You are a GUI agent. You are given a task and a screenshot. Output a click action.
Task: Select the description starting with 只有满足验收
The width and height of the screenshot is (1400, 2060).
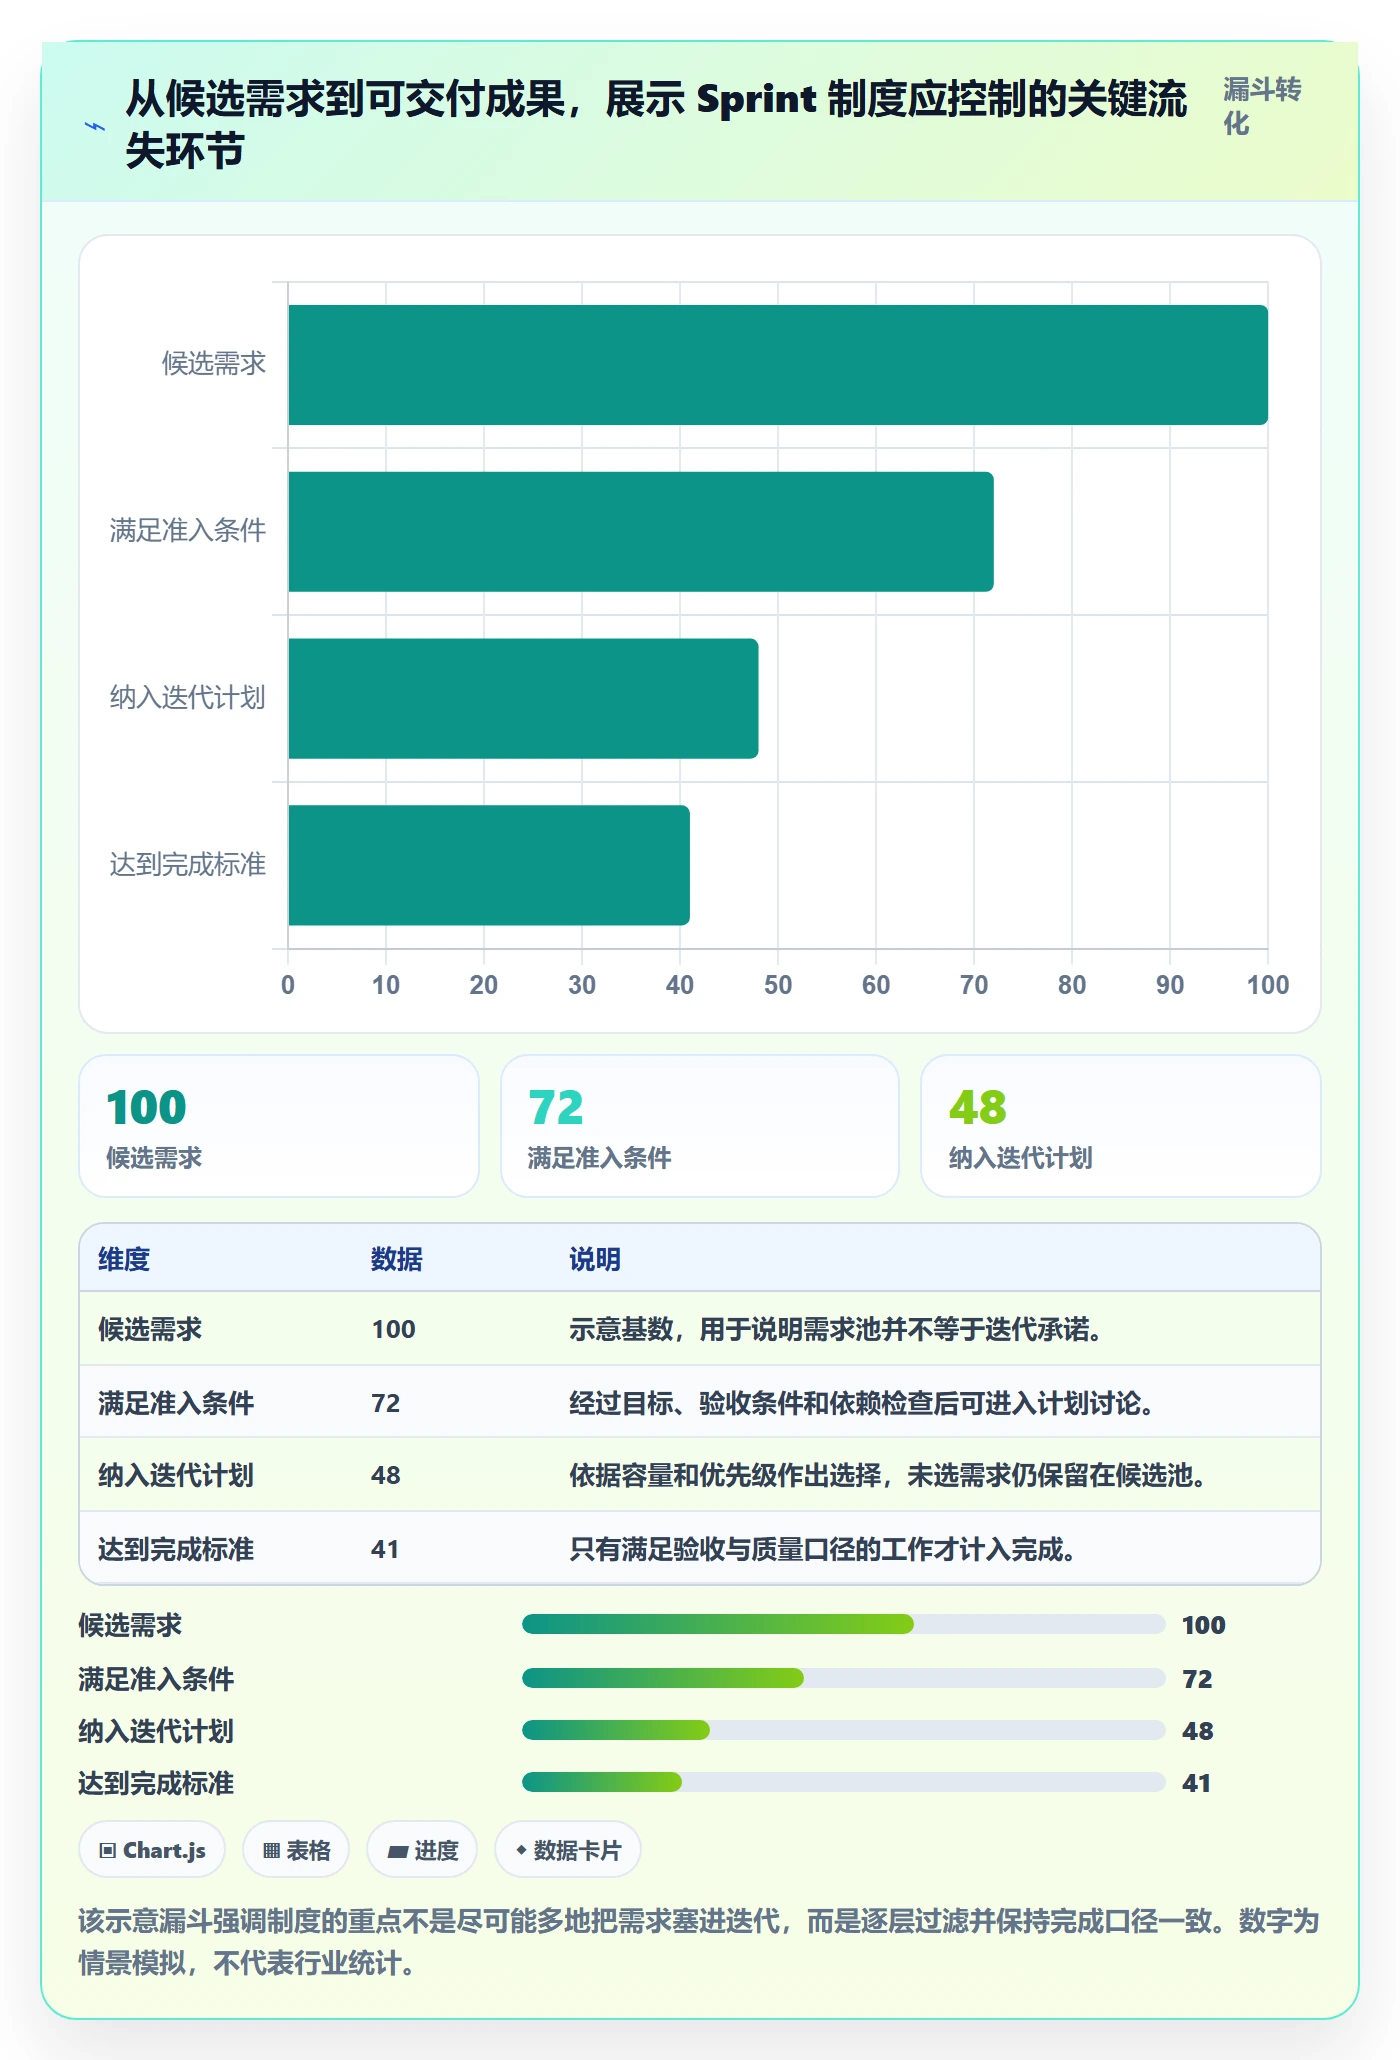tap(823, 1549)
